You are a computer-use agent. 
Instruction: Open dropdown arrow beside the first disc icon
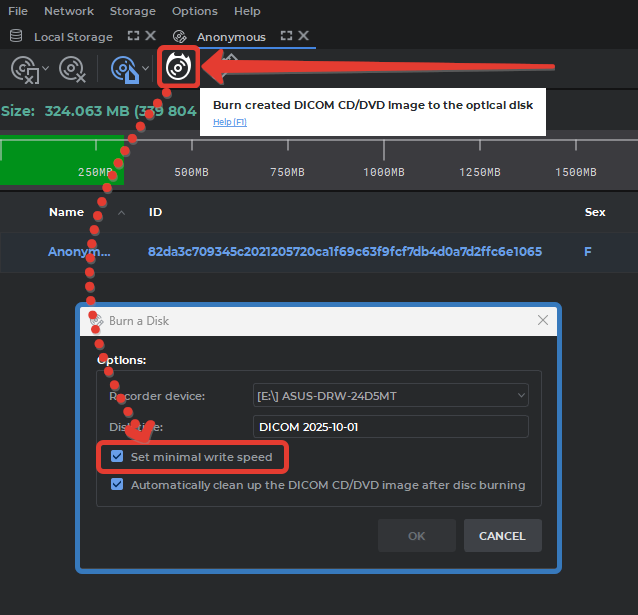(x=46, y=69)
